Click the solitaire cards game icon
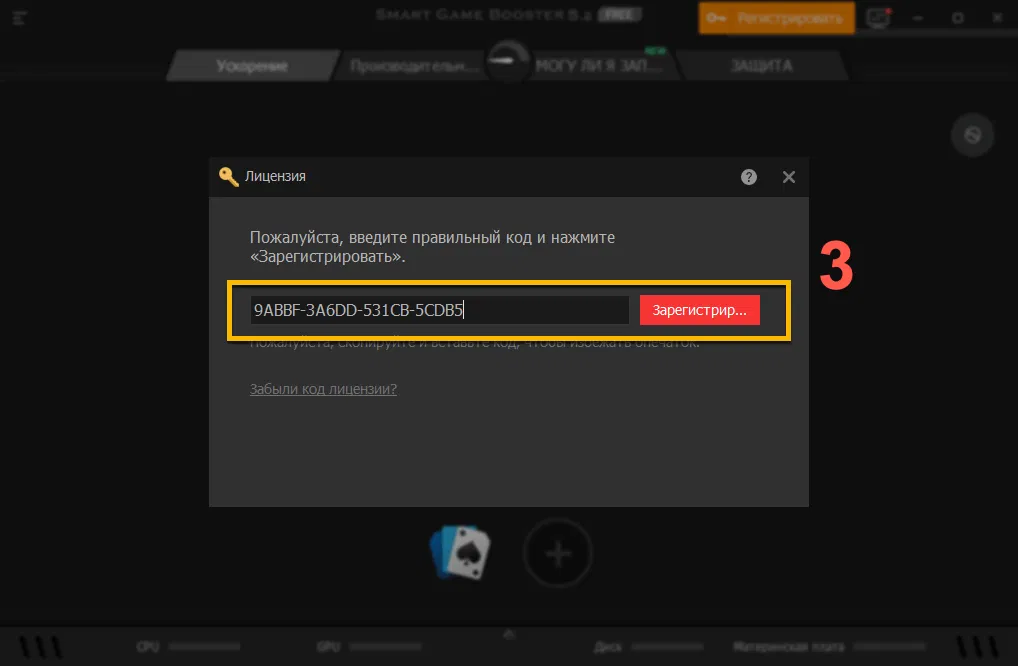This screenshot has width=1018, height=666. click(x=460, y=552)
